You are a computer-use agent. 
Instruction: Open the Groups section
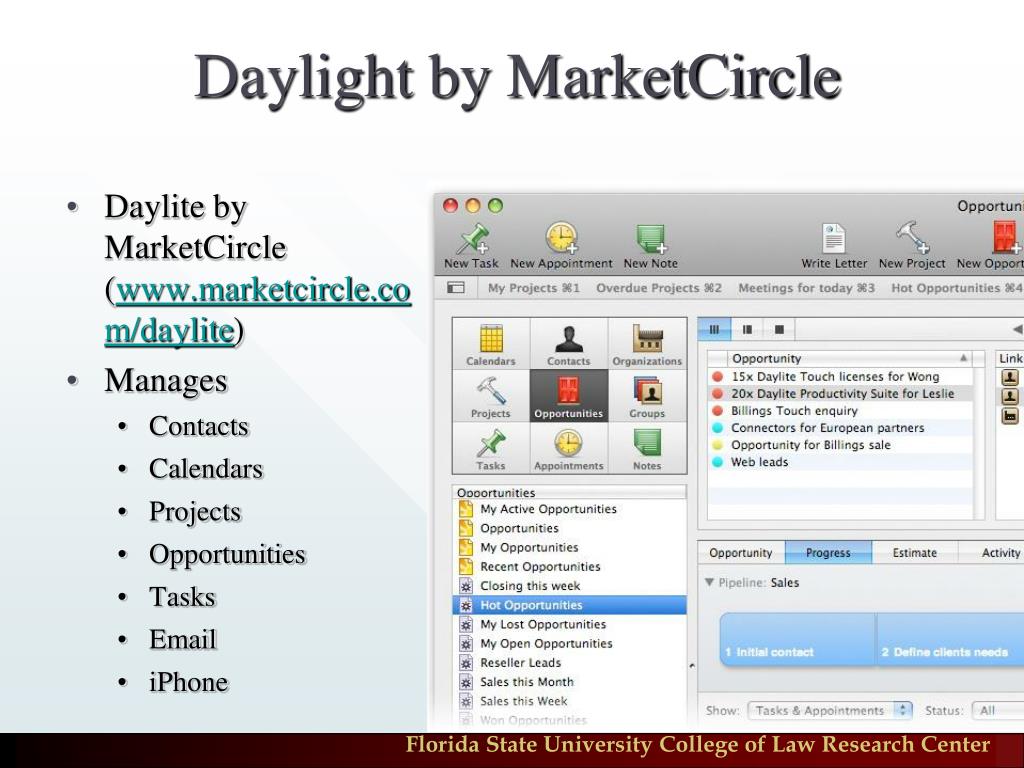coord(647,396)
